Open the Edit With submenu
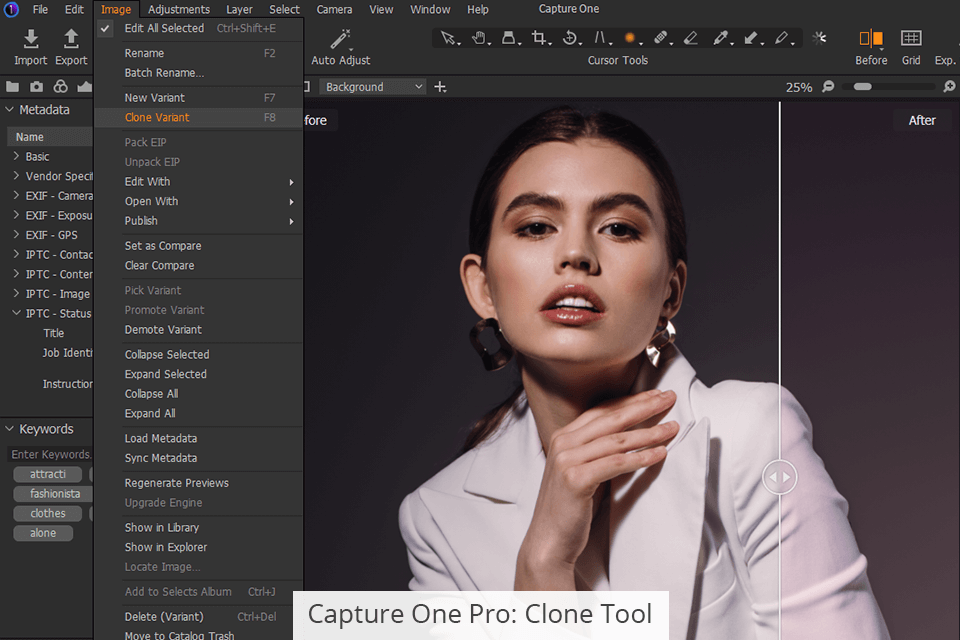 [x=200, y=181]
